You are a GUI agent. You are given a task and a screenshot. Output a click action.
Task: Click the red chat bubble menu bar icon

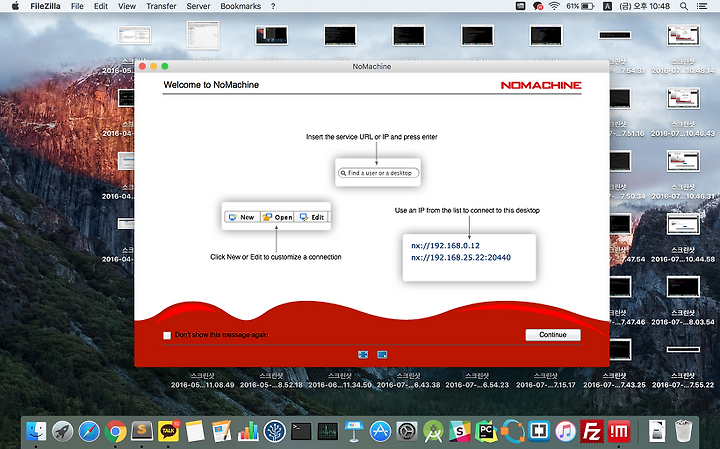pyautogui.click(x=538, y=6)
